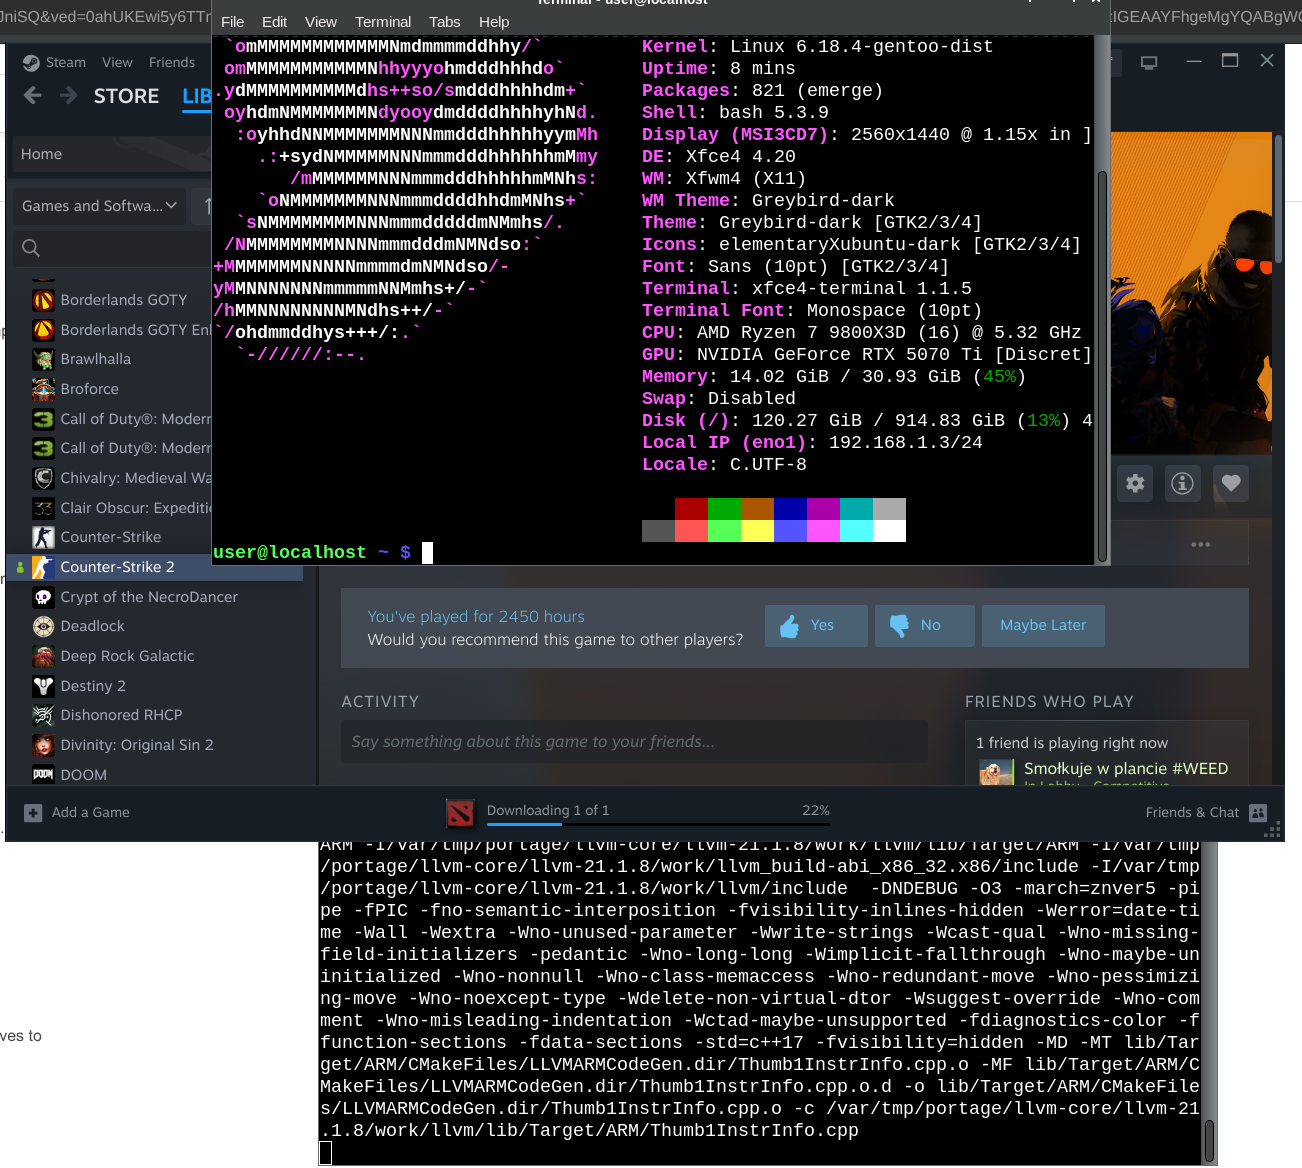
Task: Click the 'Kernel: Linux 6.18.4-gentoo-dist' line
Action: tap(818, 47)
